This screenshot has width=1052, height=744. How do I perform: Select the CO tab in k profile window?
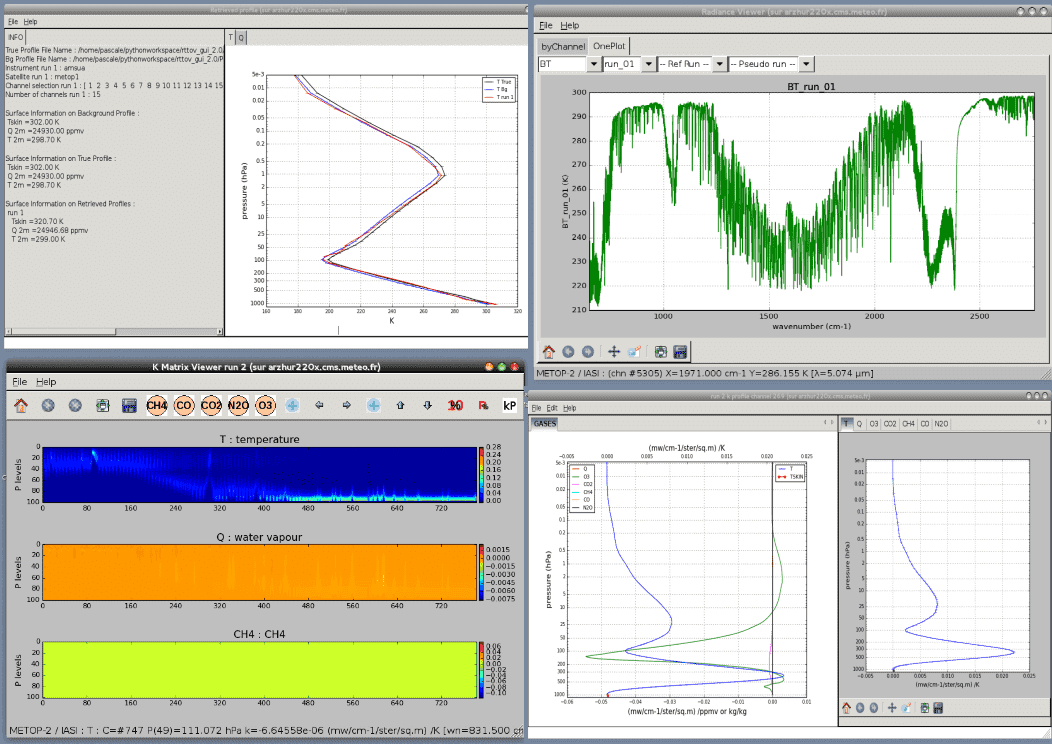[925, 424]
